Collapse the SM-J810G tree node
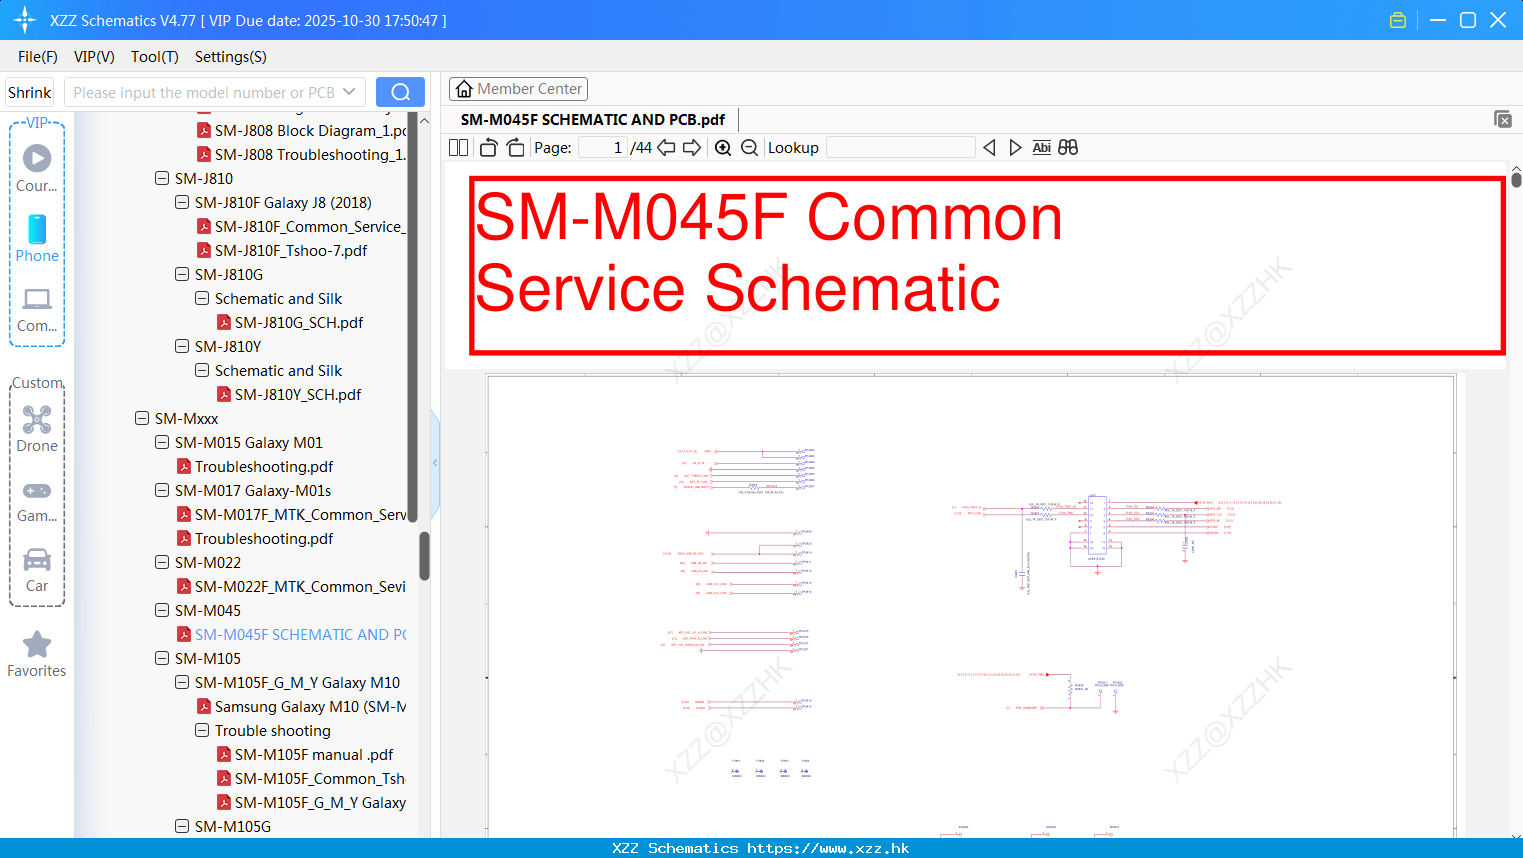Screen dimensions: 1523x858 click(x=182, y=274)
